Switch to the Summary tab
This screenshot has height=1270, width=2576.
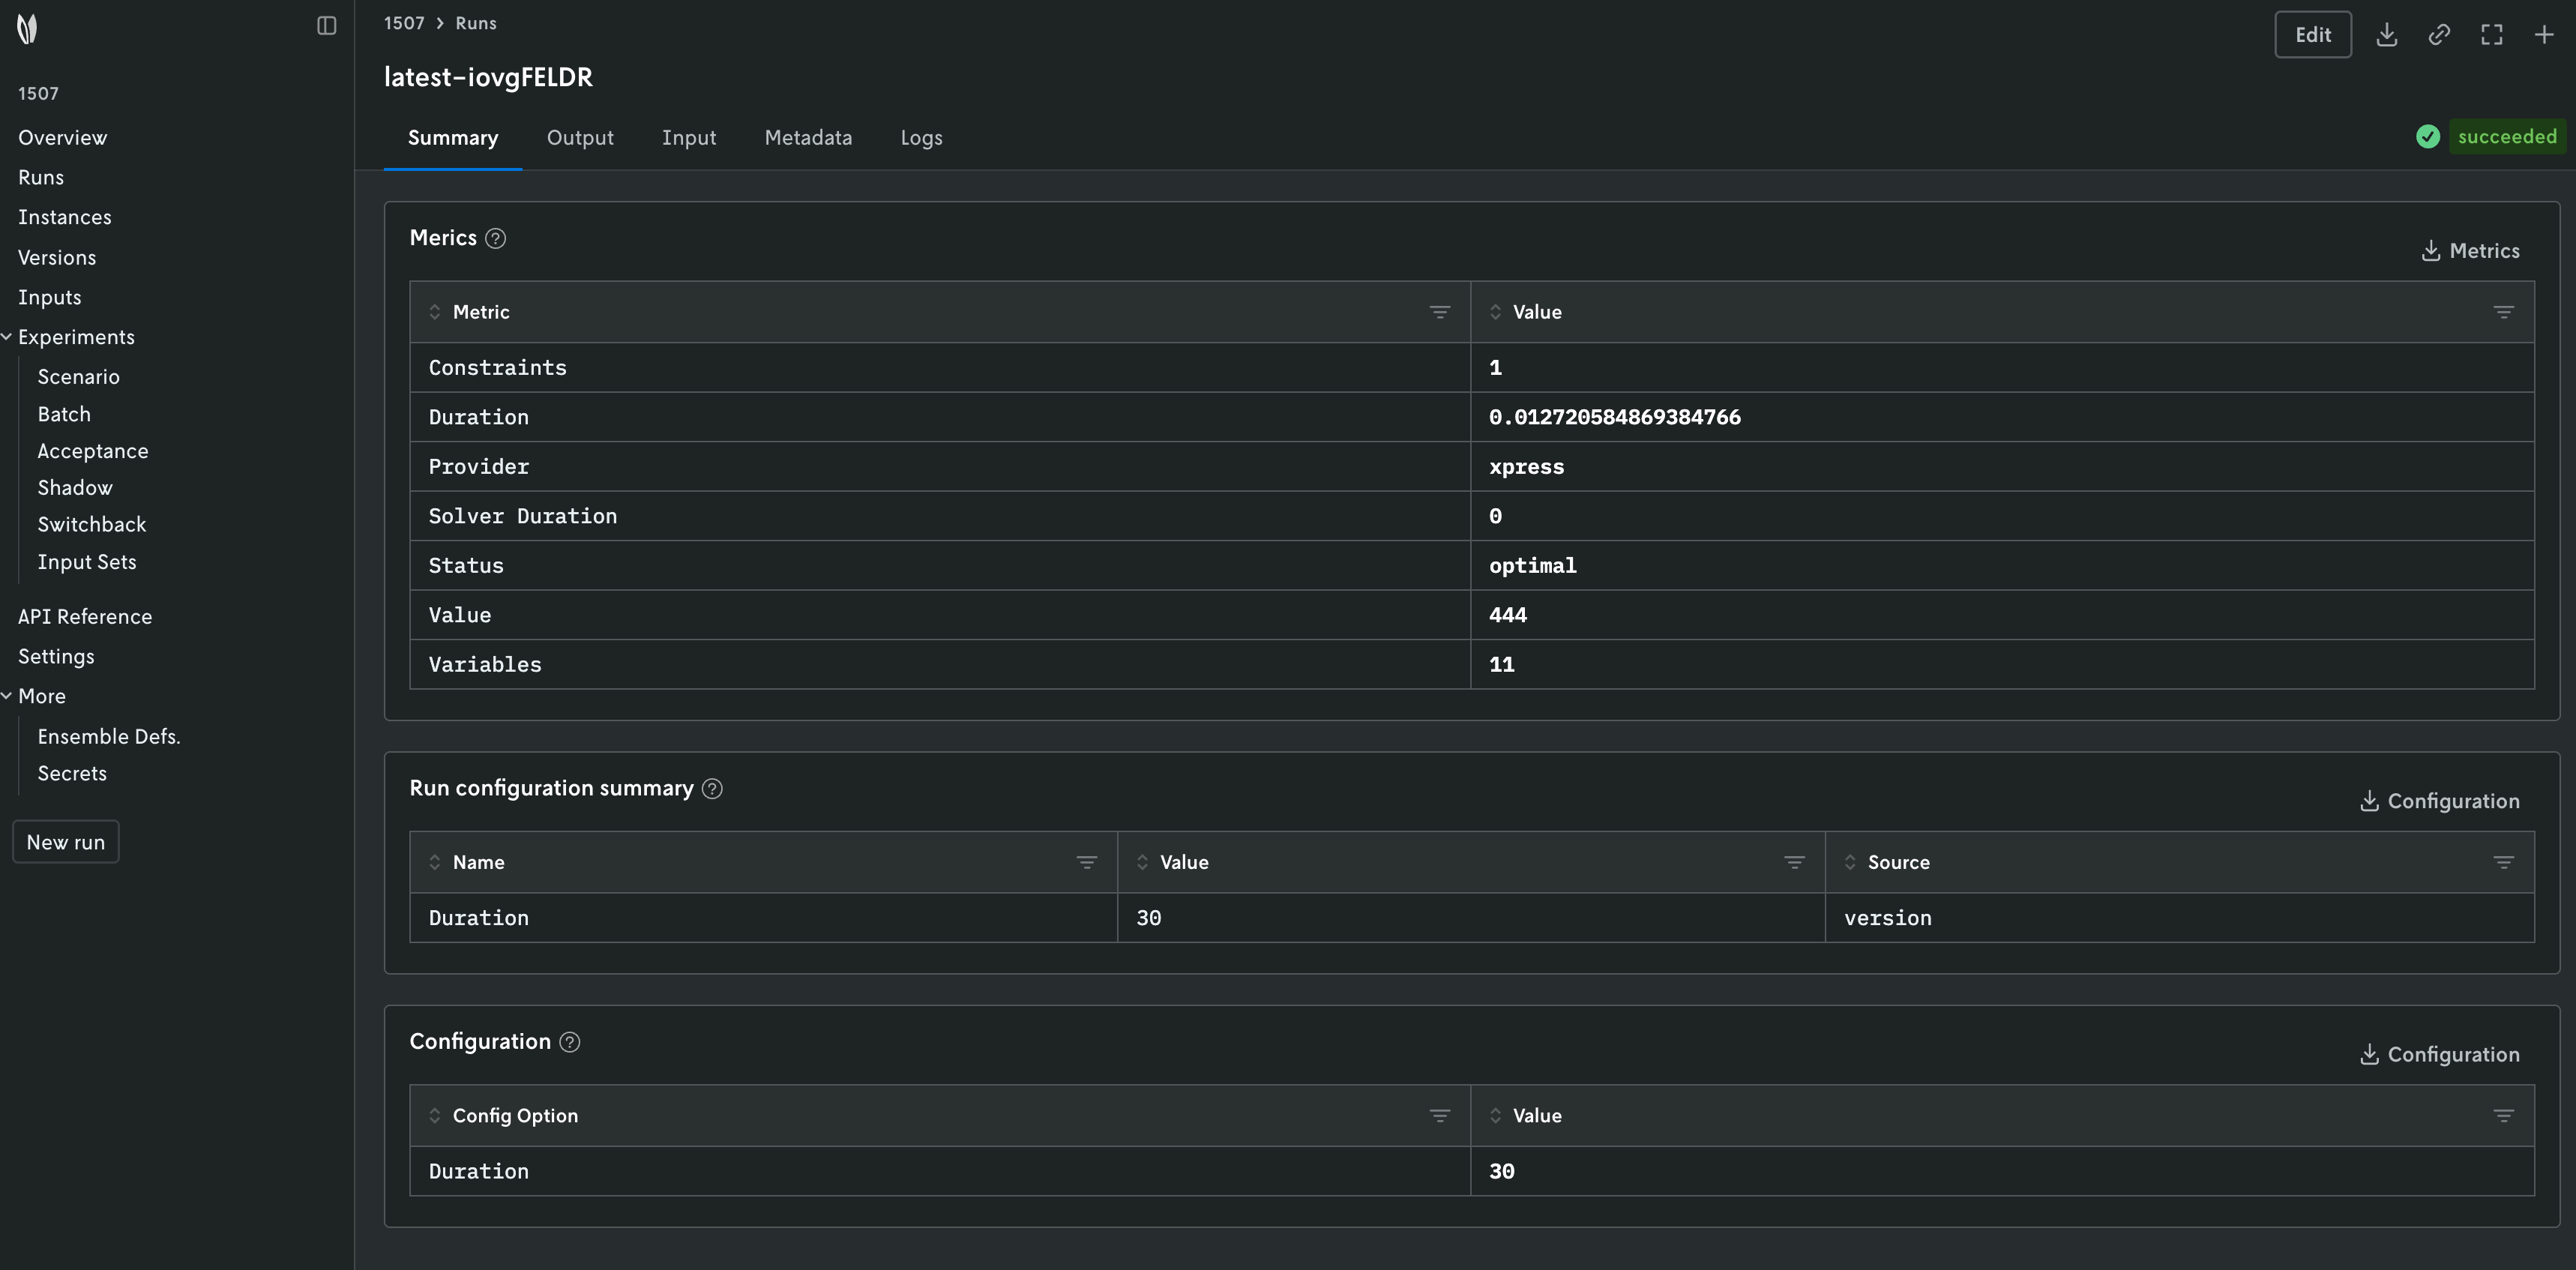pyautogui.click(x=453, y=138)
